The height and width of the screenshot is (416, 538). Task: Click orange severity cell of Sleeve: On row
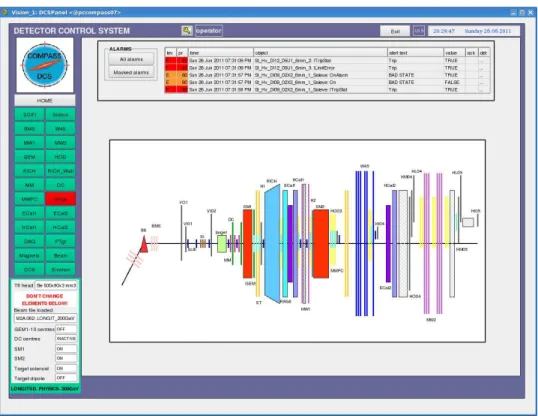pyautogui.click(x=171, y=82)
